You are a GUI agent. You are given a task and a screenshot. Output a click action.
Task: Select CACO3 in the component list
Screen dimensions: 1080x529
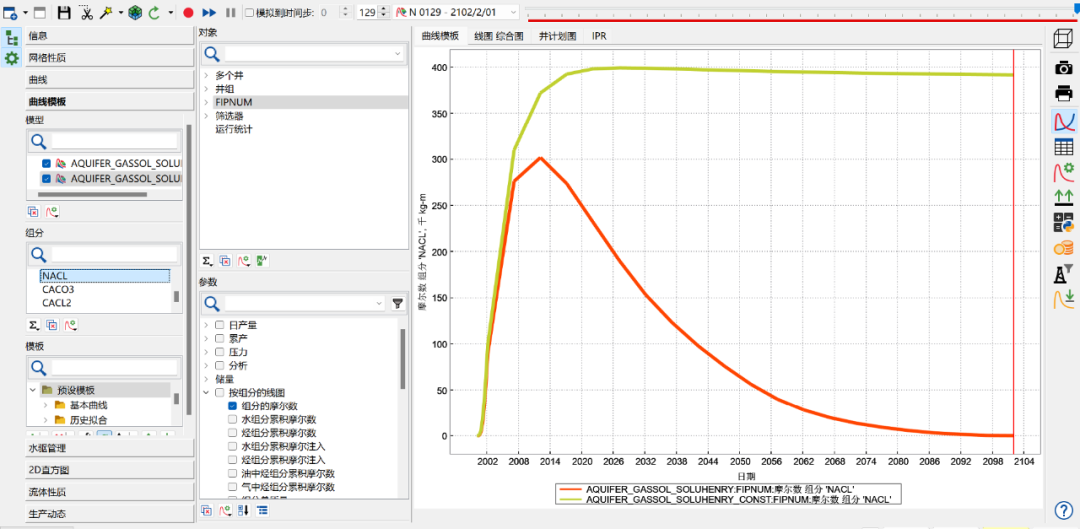point(58,289)
